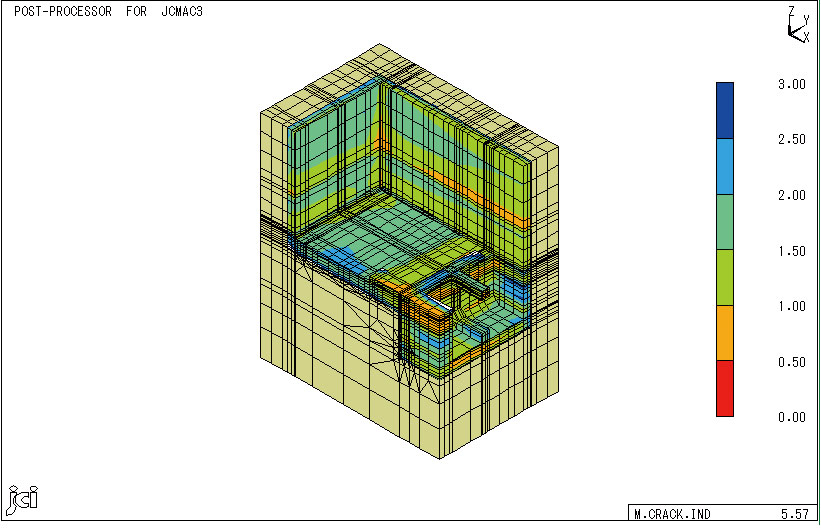821x528 pixels.
Task: Click the orange legend swatch
Action: [725, 333]
